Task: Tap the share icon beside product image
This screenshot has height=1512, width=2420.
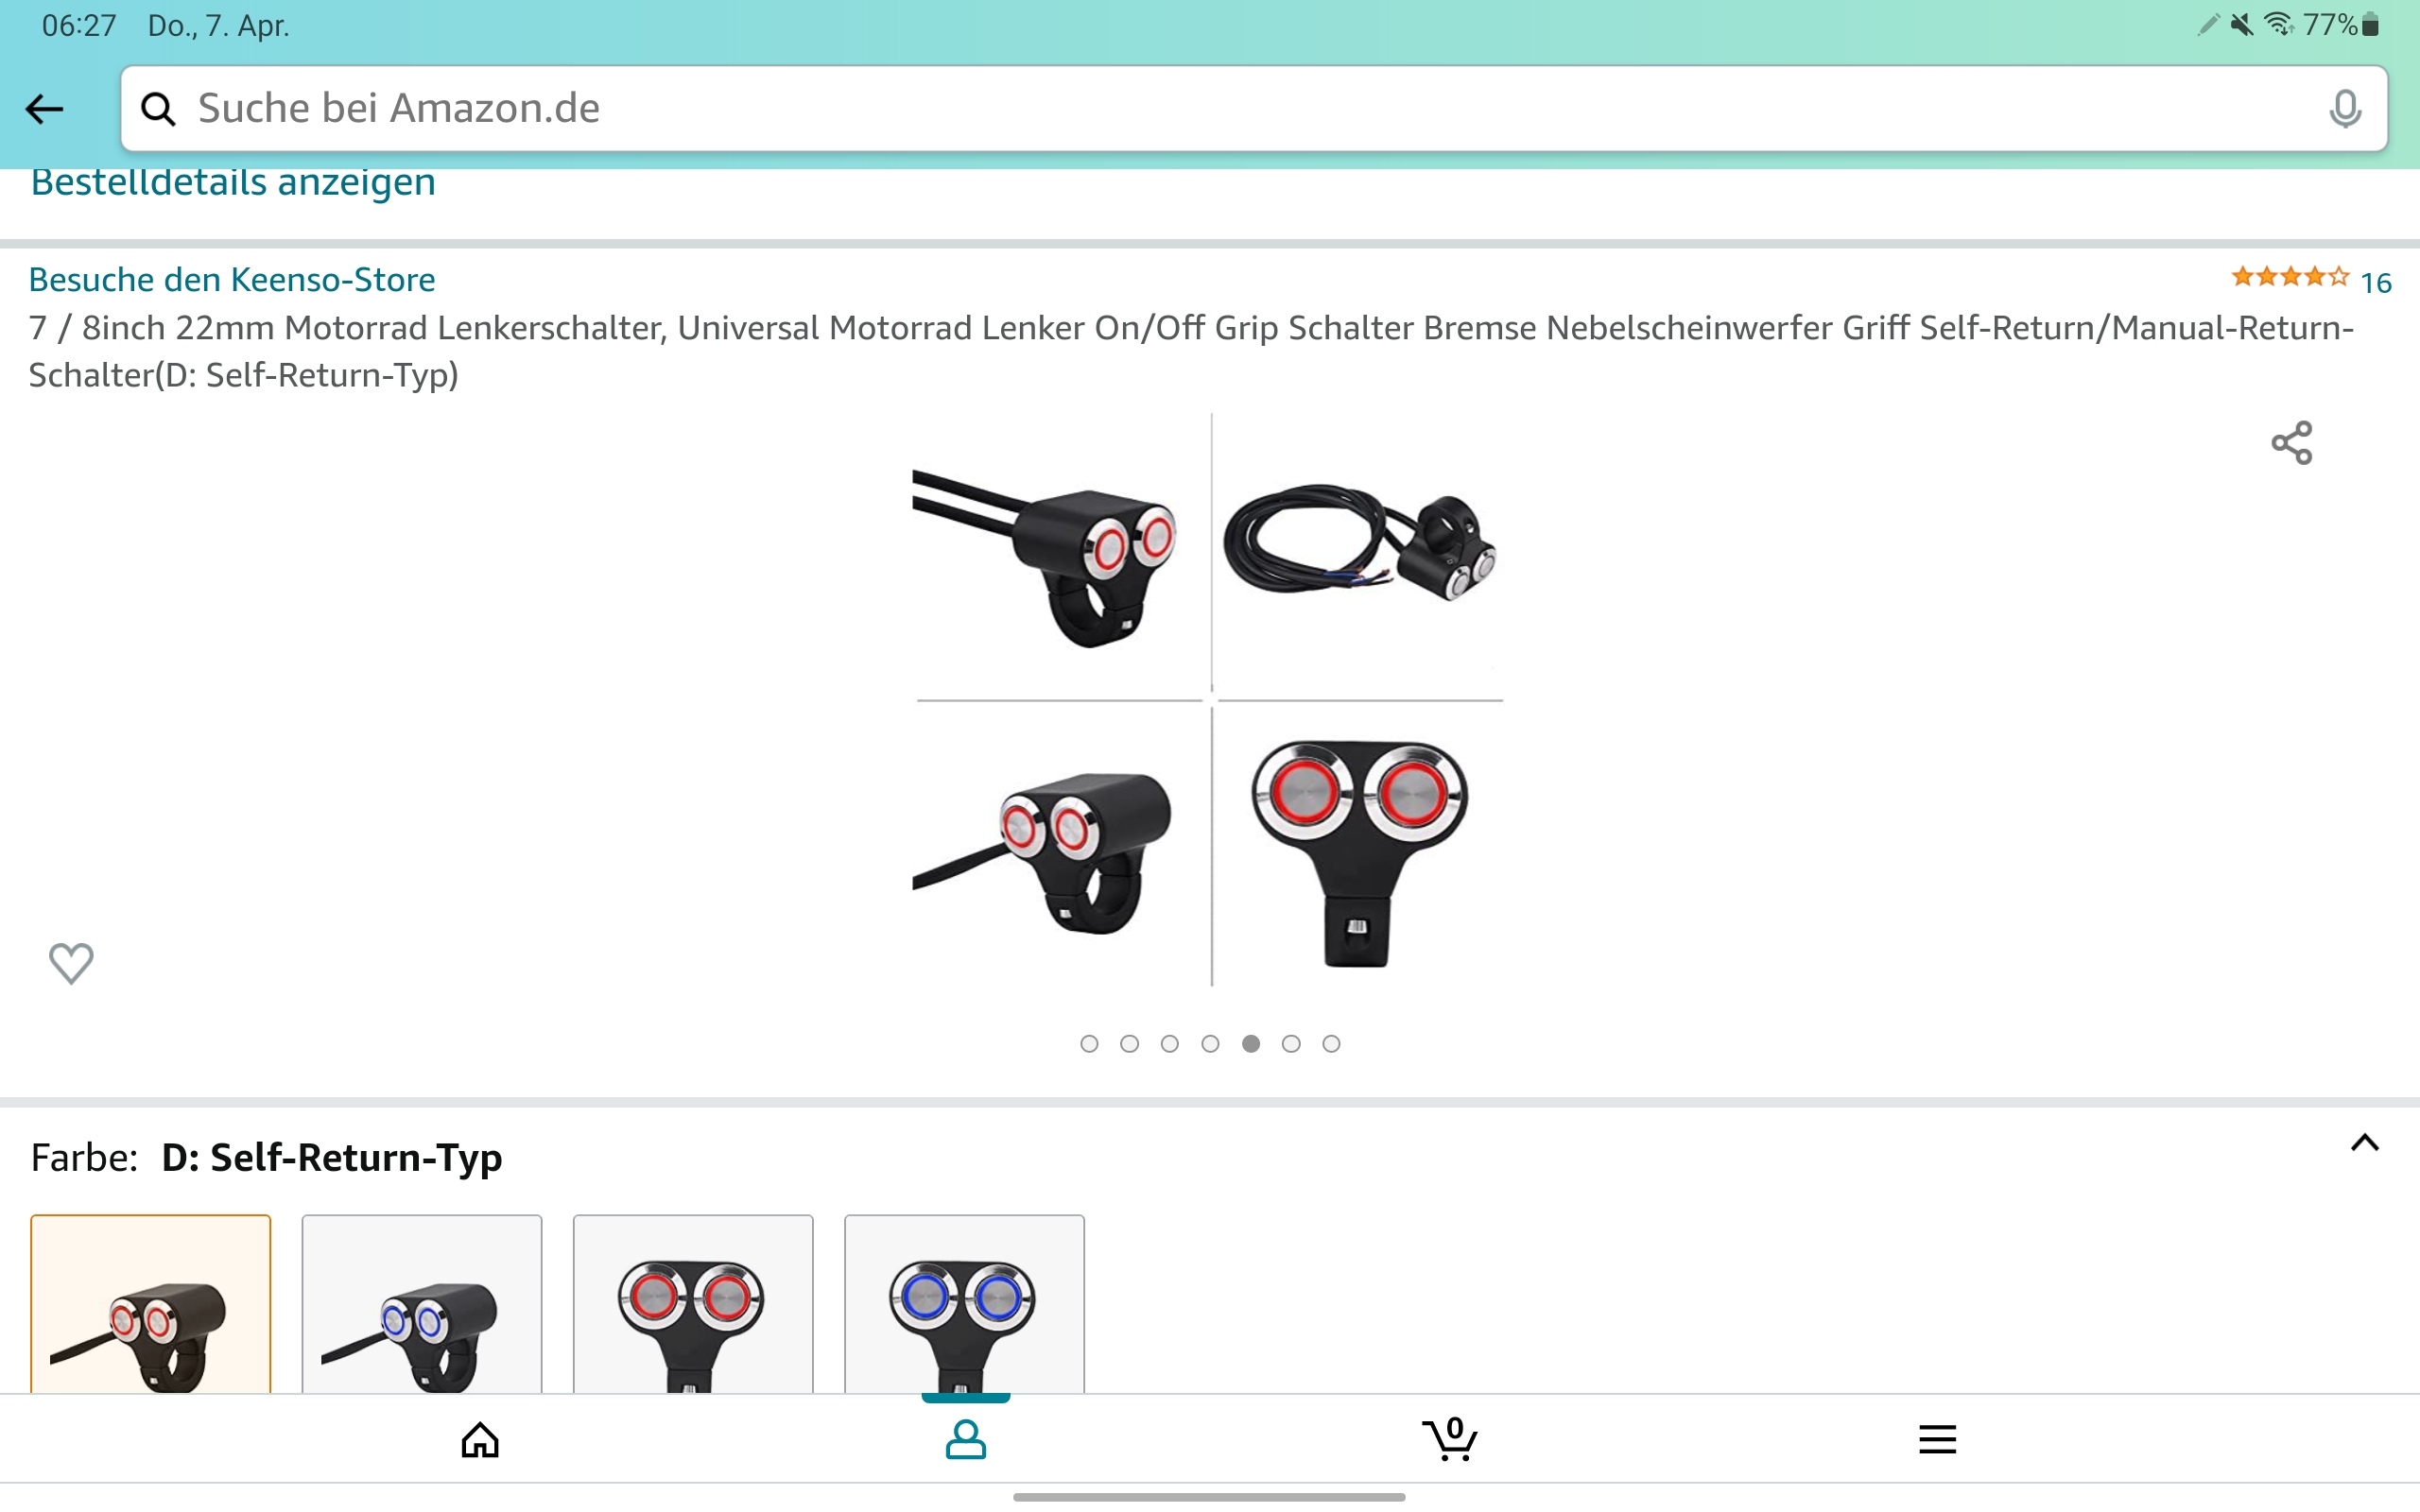Action: click(x=2291, y=443)
